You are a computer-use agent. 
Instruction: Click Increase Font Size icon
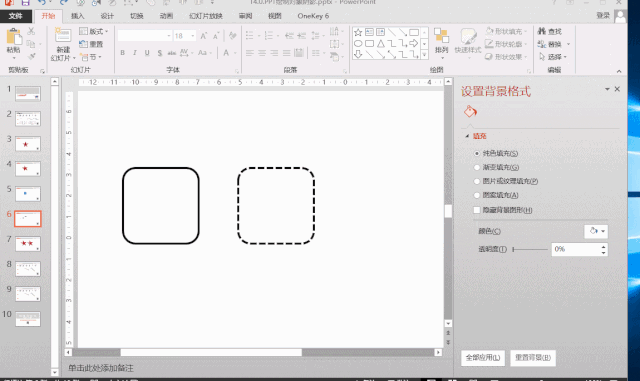[204, 36]
